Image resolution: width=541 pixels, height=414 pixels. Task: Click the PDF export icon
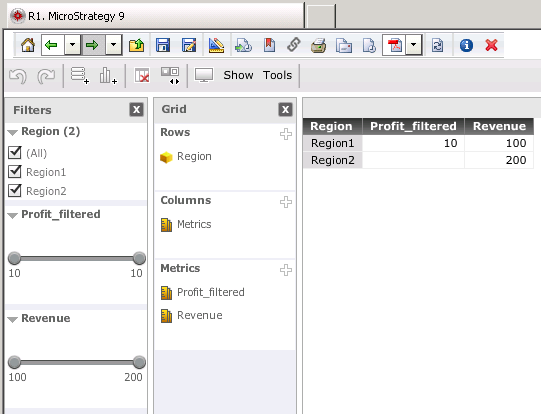[x=394, y=45]
